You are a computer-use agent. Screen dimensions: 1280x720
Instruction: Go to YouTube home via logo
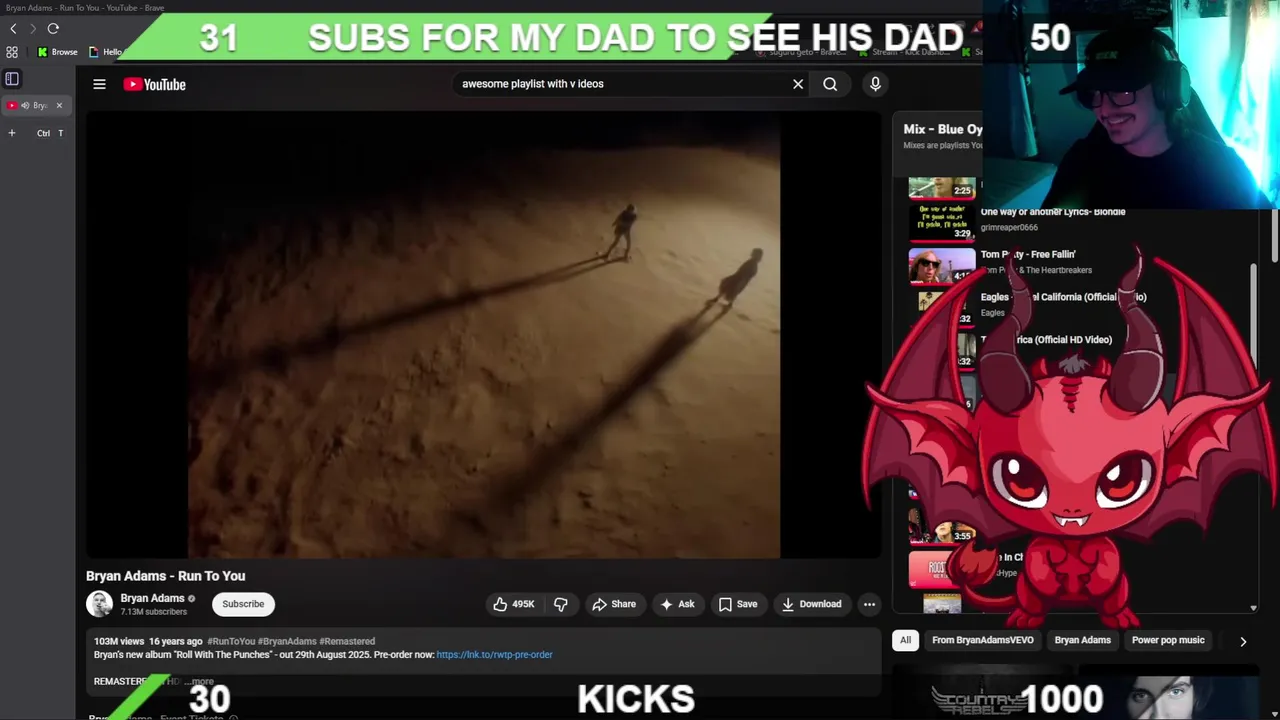[x=155, y=84]
